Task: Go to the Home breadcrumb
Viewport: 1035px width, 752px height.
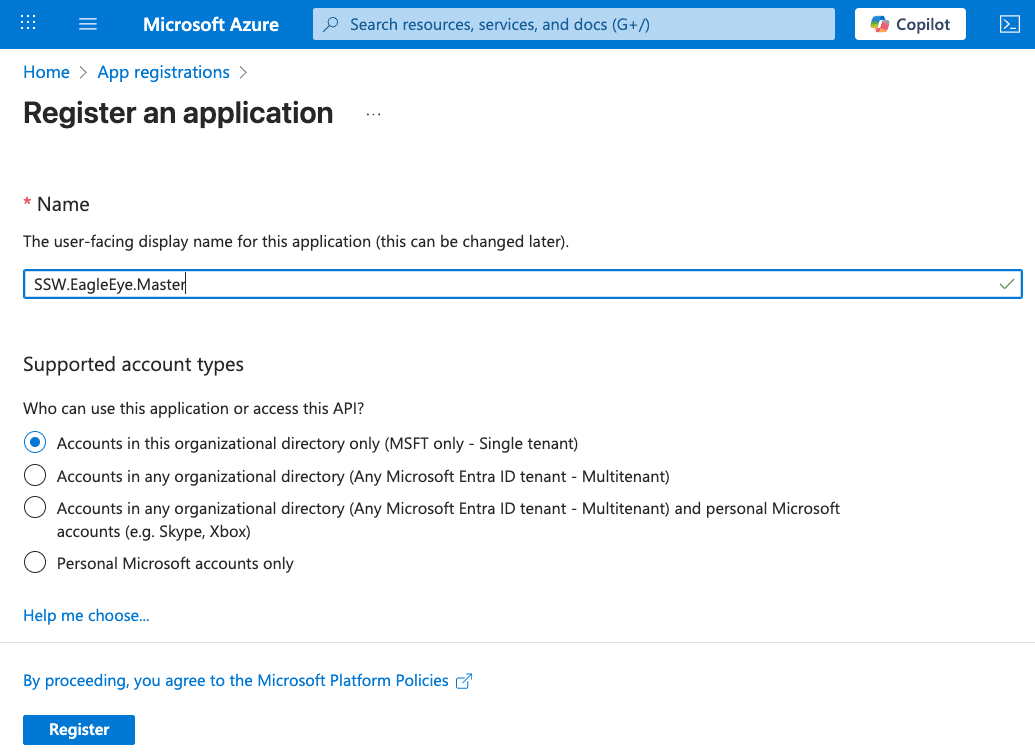Action: 46,72
